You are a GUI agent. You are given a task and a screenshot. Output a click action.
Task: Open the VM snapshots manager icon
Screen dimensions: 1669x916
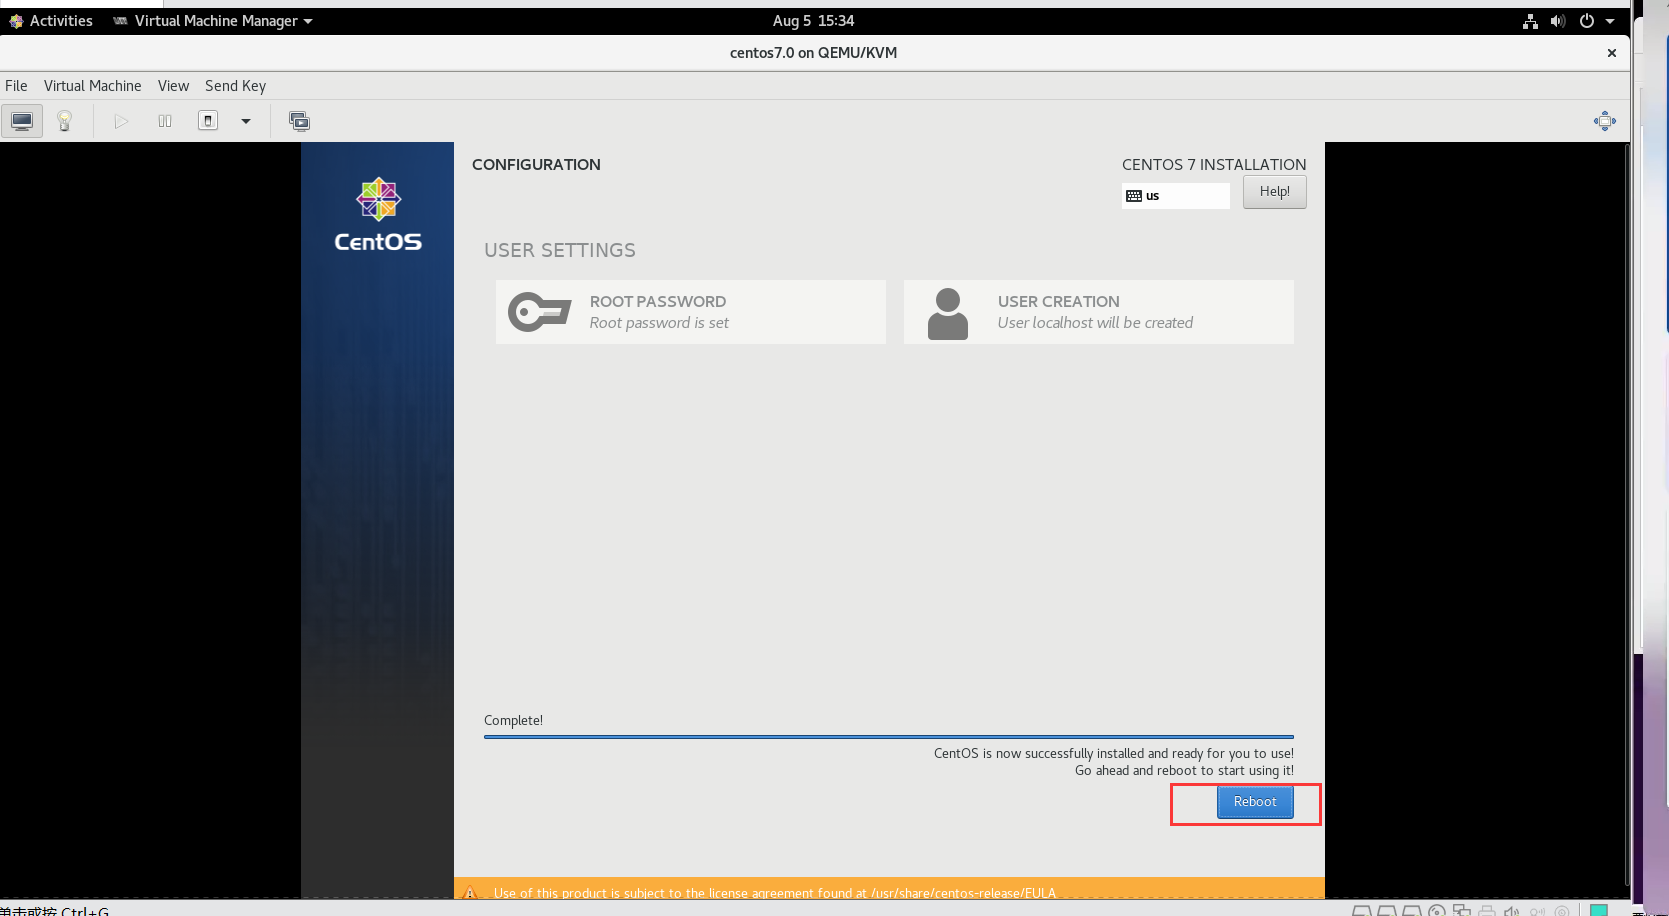299,121
